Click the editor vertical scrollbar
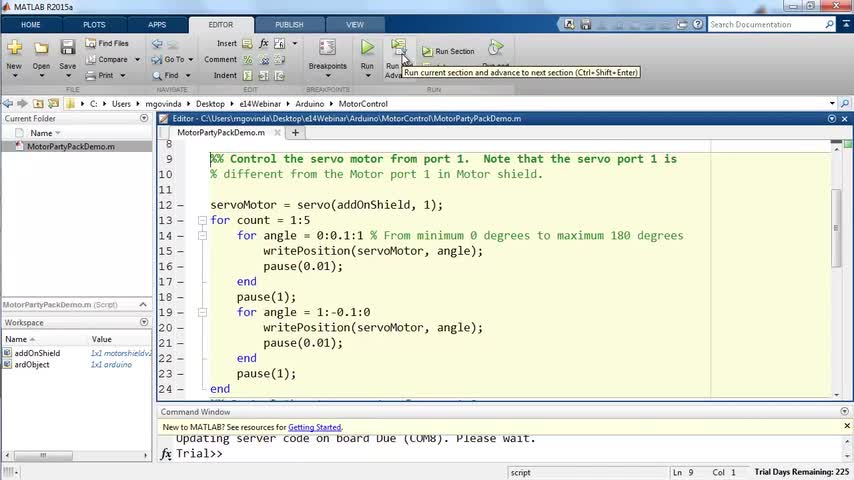 coord(836,228)
